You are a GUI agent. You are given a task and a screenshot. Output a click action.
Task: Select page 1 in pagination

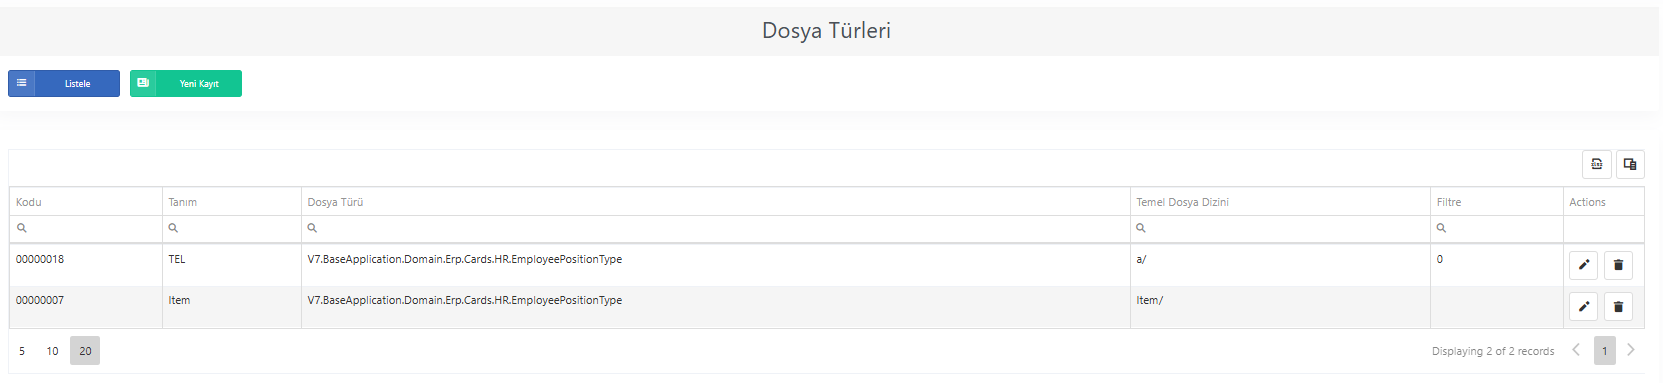coord(1605,351)
